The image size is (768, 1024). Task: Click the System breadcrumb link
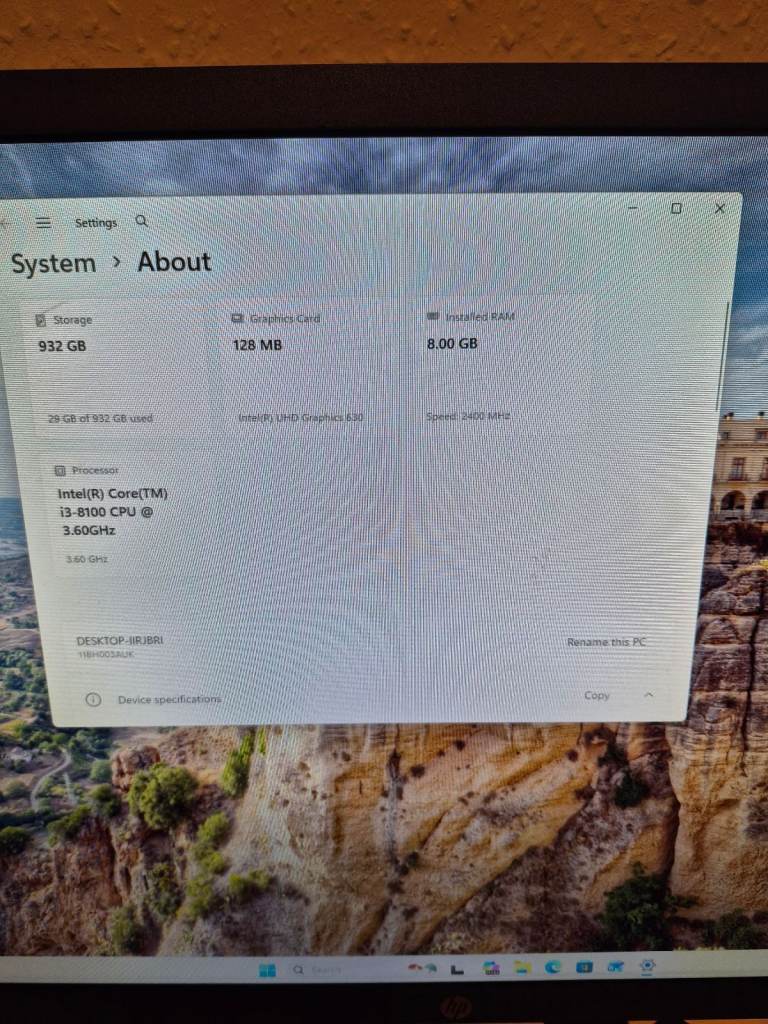tap(54, 264)
